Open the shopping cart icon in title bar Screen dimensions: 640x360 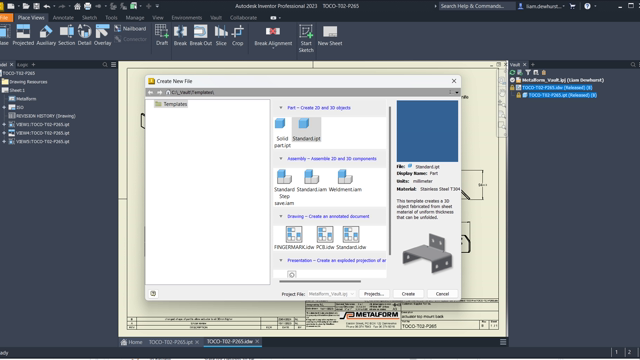[572, 6]
